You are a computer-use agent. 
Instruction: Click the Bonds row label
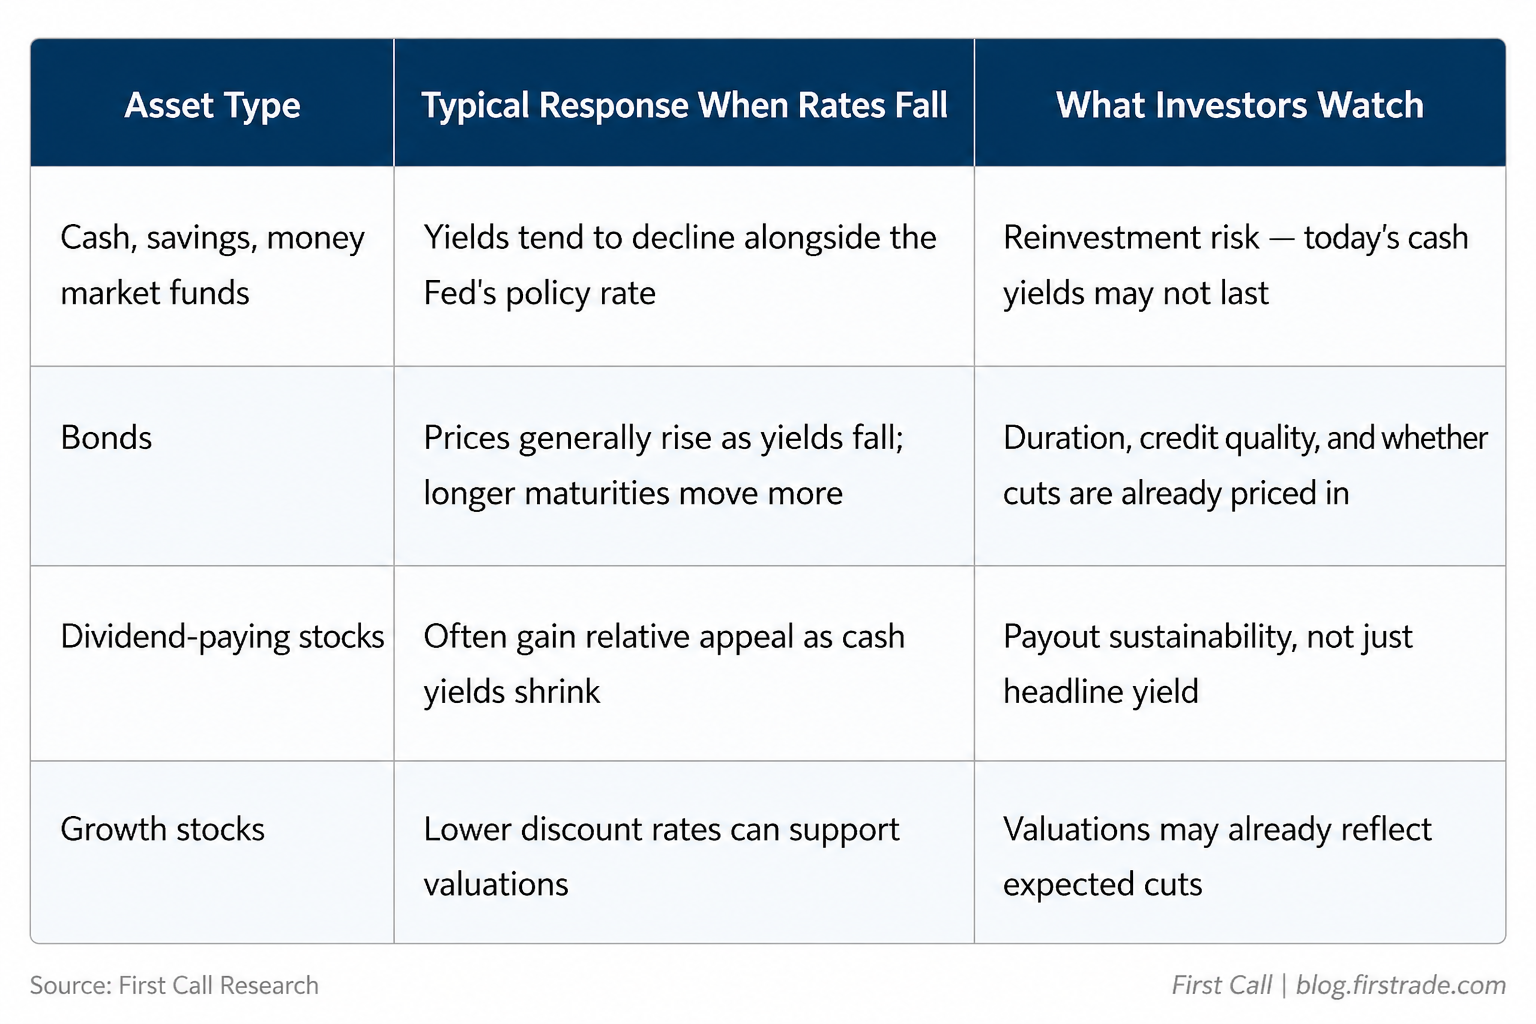[x=106, y=438]
